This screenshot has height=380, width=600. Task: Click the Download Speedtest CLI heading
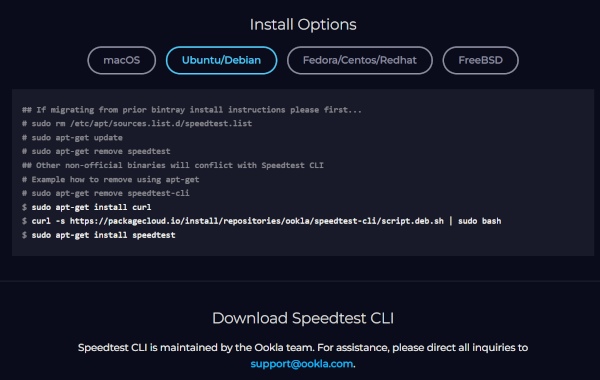pyautogui.click(x=303, y=318)
